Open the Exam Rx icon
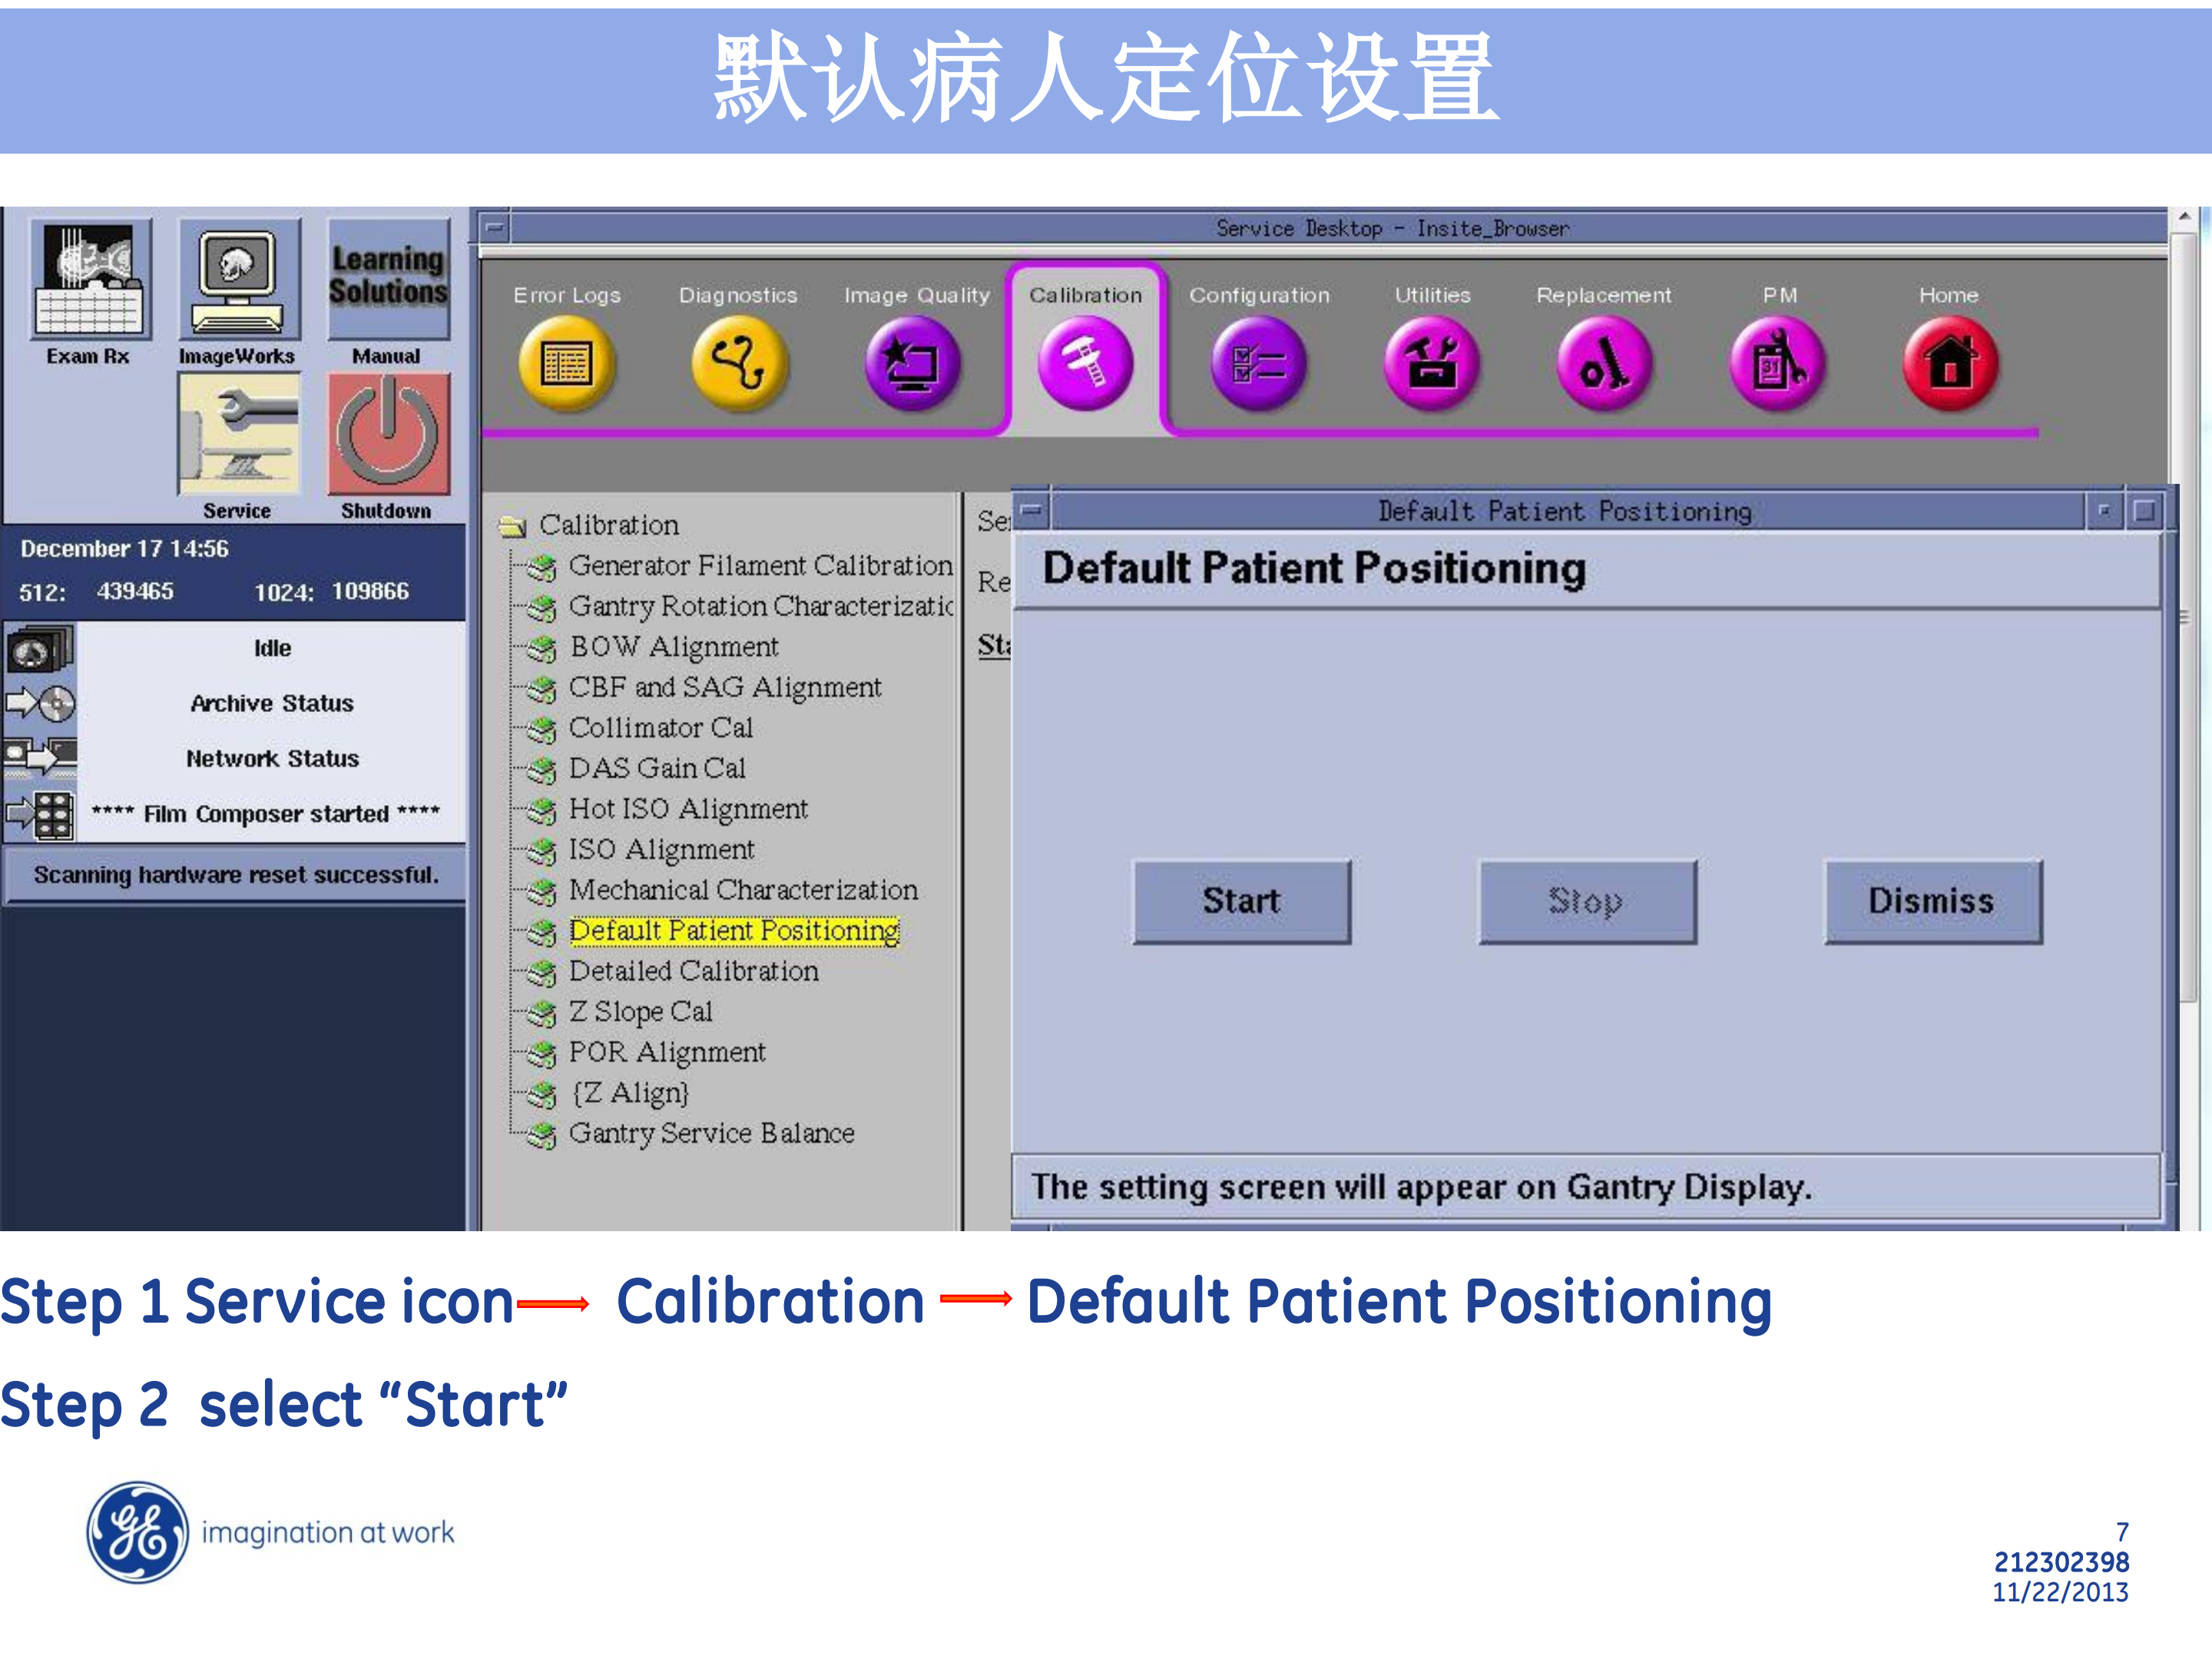Screen dimensions: 2212x1659 point(90,281)
